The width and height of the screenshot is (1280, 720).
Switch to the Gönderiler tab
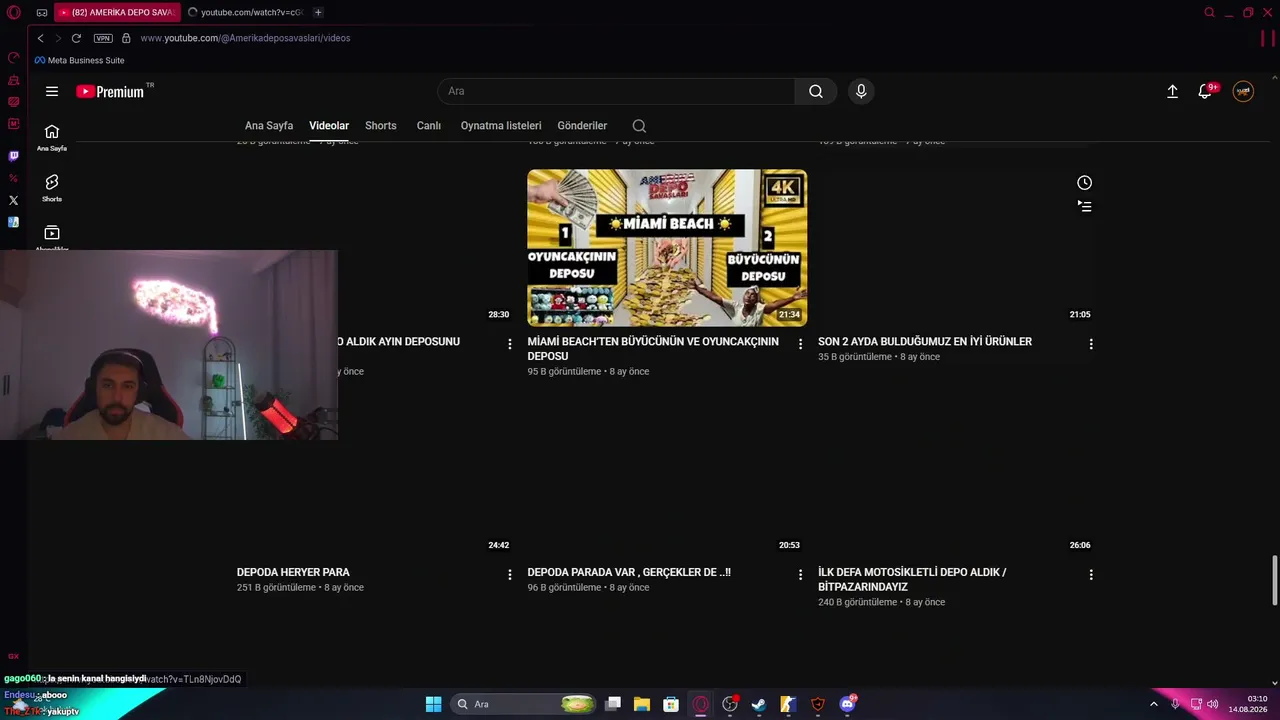[x=582, y=126]
